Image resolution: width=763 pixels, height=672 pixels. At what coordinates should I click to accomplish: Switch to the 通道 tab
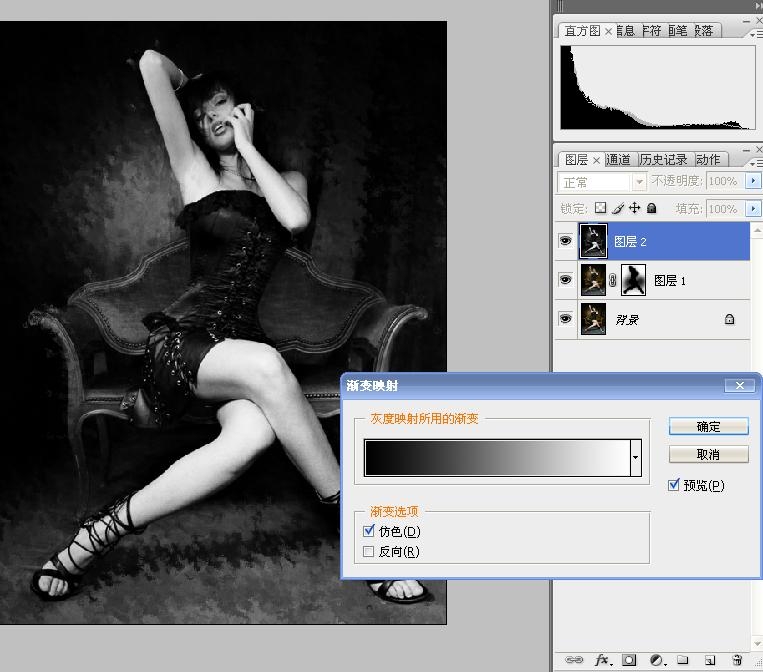(x=618, y=160)
